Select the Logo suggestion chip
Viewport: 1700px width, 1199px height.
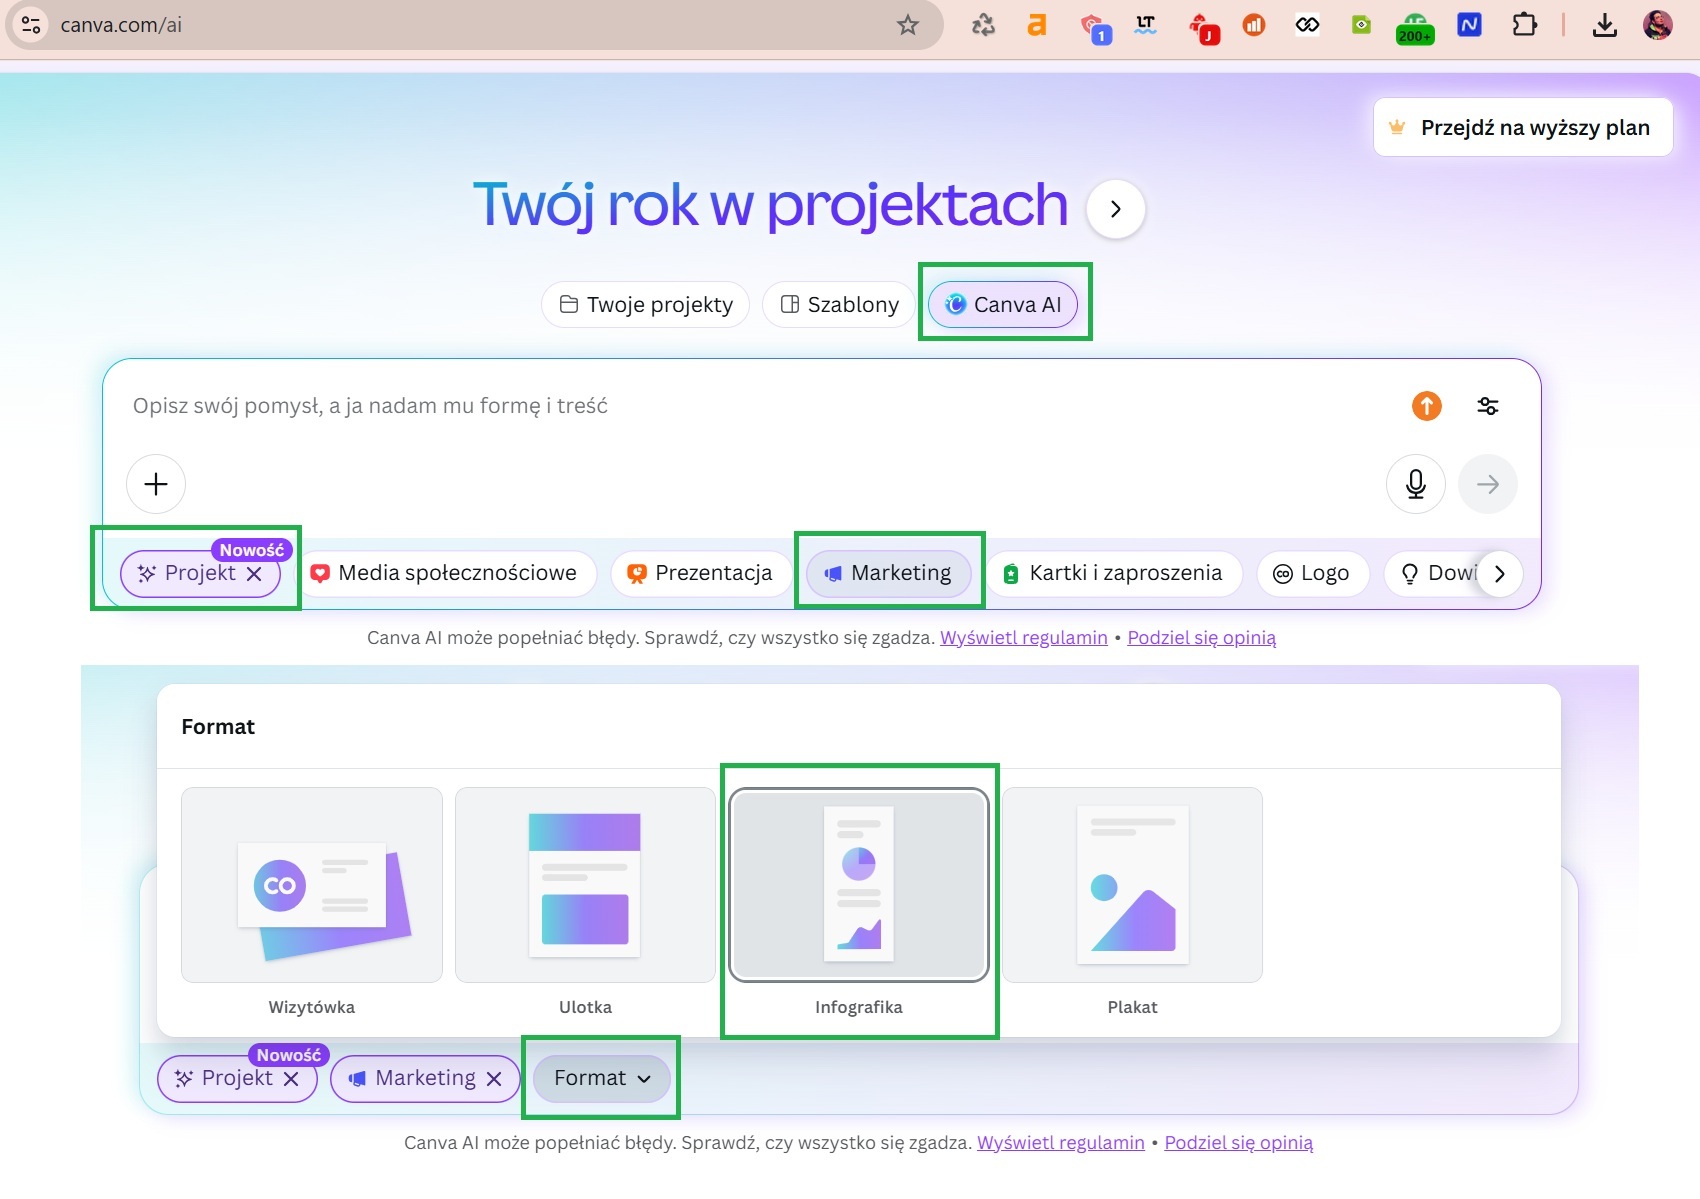(1312, 573)
